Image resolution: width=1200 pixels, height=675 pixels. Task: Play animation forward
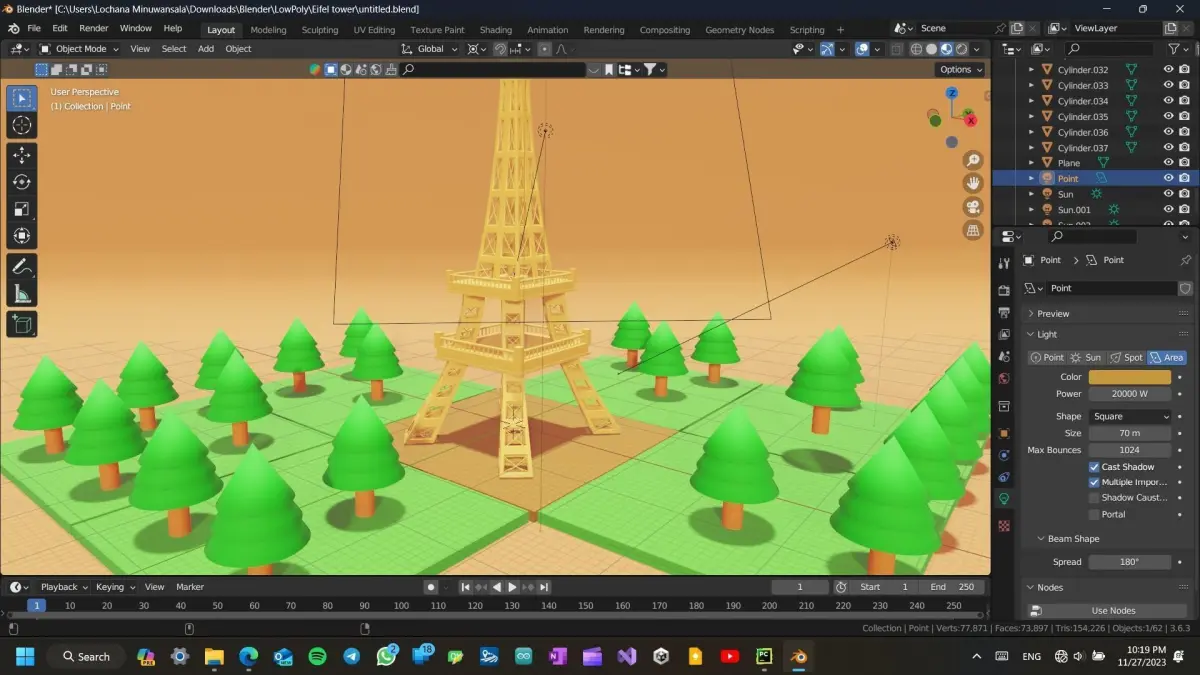click(x=513, y=587)
